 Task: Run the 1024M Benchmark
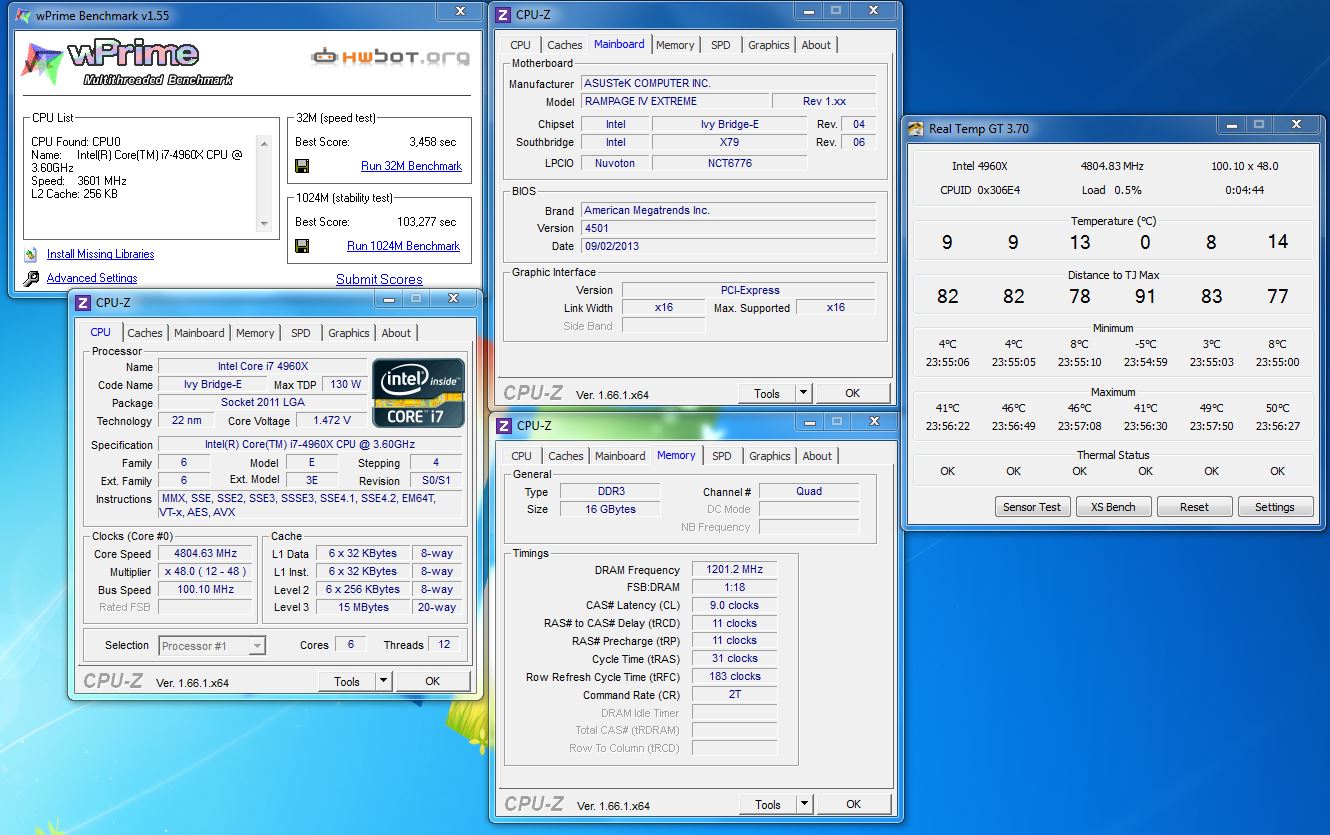pyautogui.click(x=403, y=246)
